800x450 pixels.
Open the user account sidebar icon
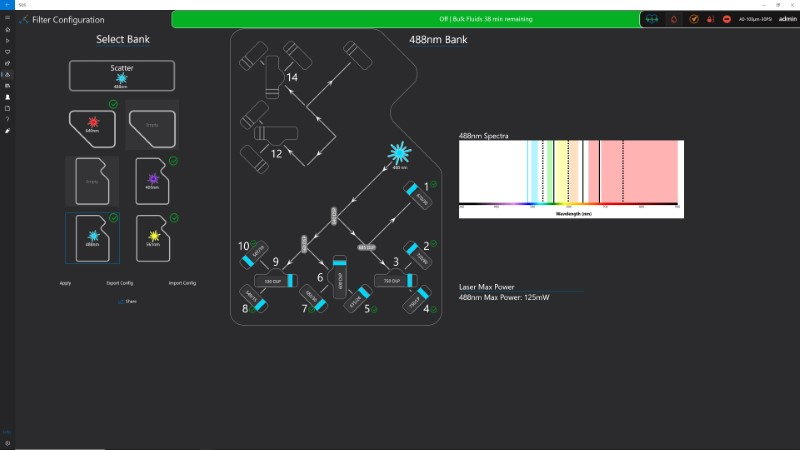click(x=7, y=97)
